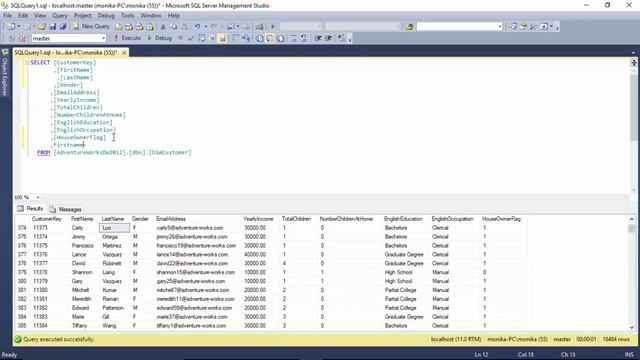The height and width of the screenshot is (360, 640).
Task: Click the DimCustomer table name in query
Action: point(170,153)
